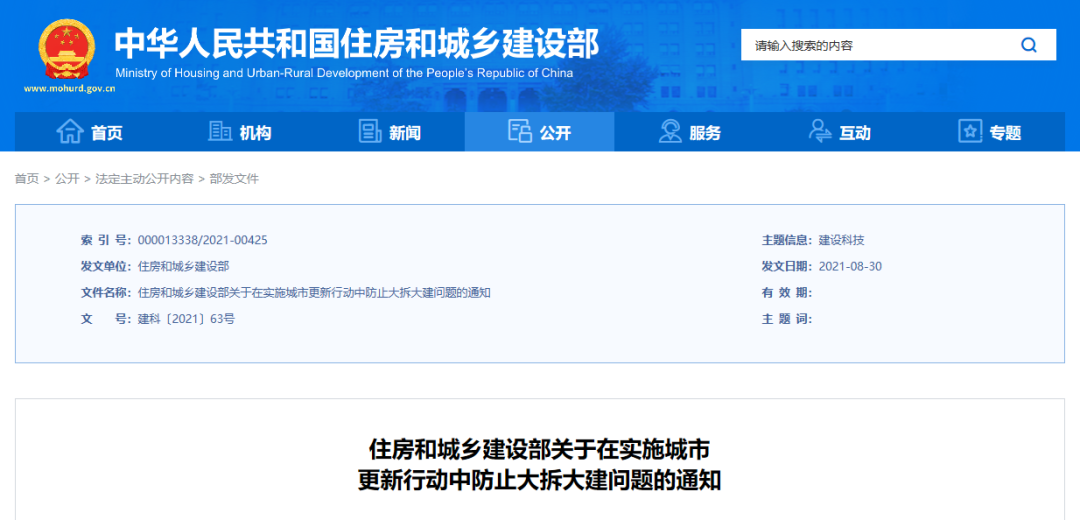Select the 公开 navigation tab
Viewport: 1080px width, 520px height.
pos(539,132)
